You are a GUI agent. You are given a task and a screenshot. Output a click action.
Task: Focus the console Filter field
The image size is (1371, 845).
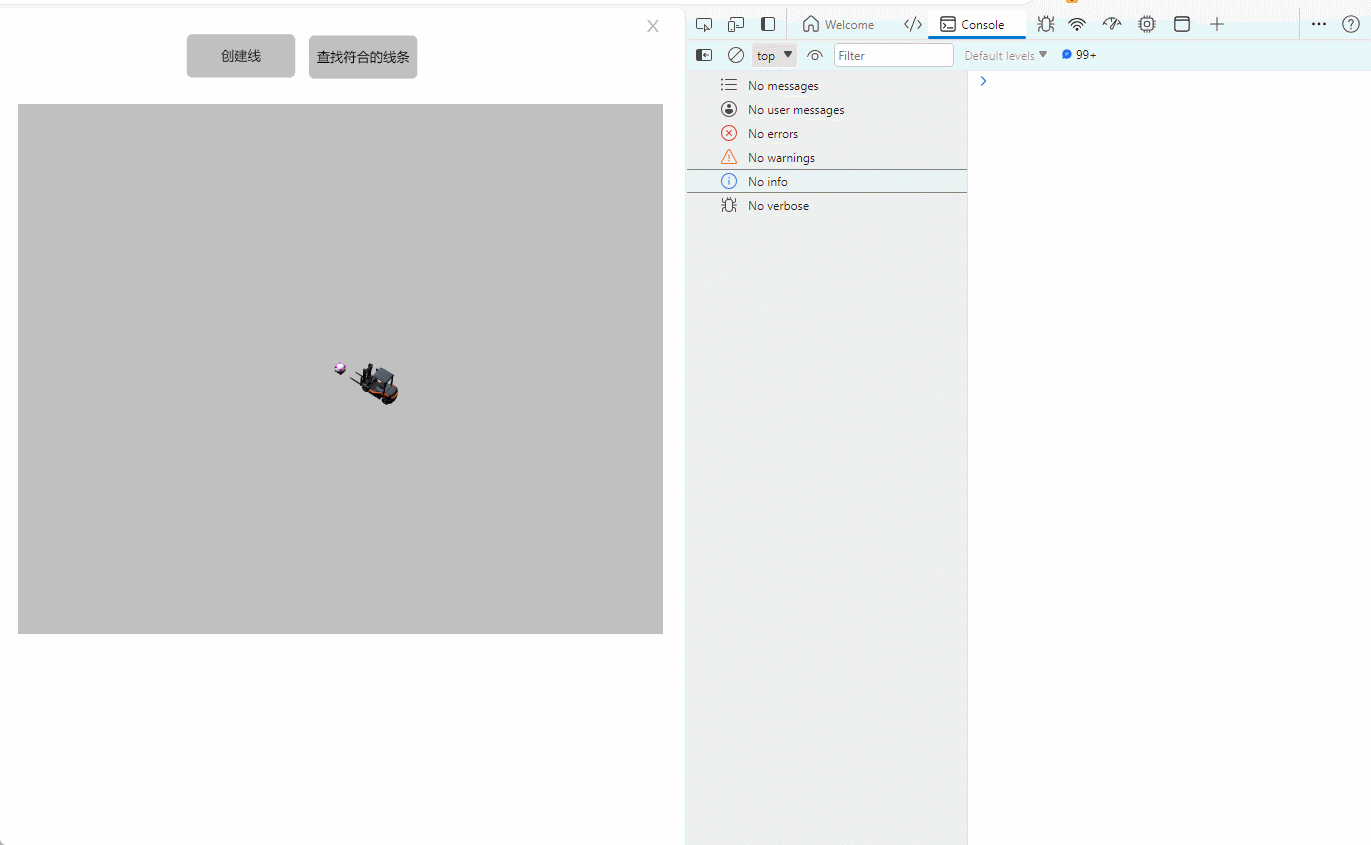coord(893,55)
